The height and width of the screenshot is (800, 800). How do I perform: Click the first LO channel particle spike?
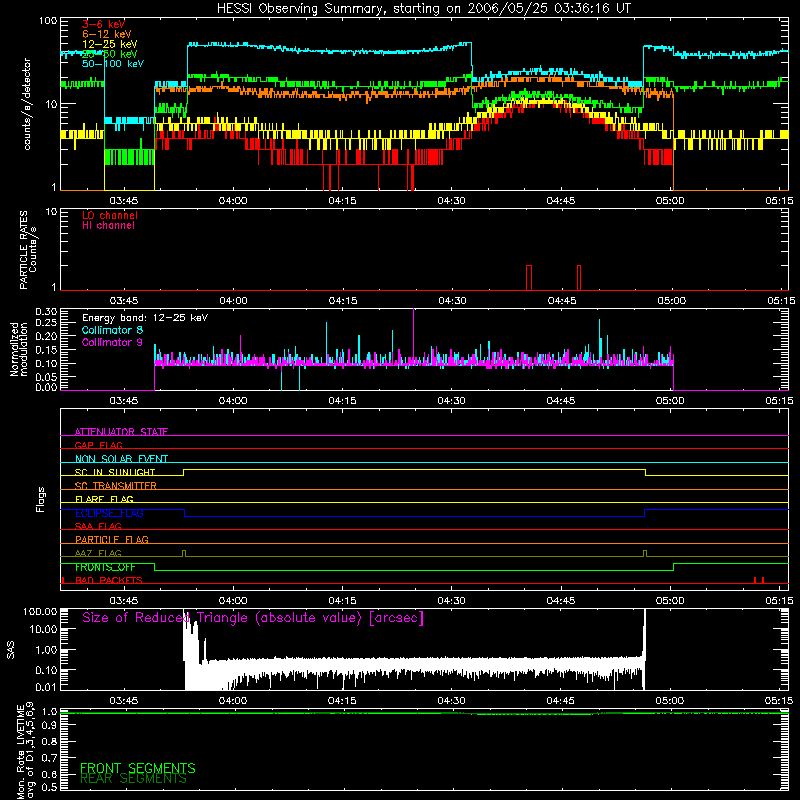529,278
